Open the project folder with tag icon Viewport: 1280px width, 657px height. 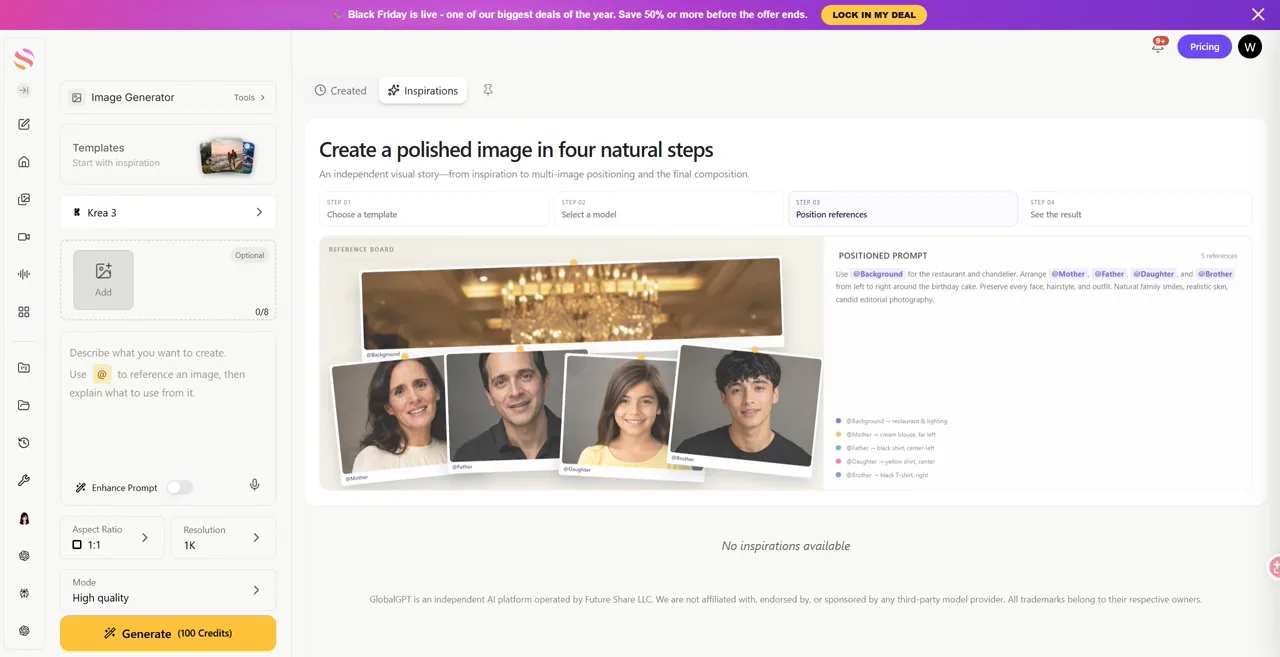coord(24,368)
